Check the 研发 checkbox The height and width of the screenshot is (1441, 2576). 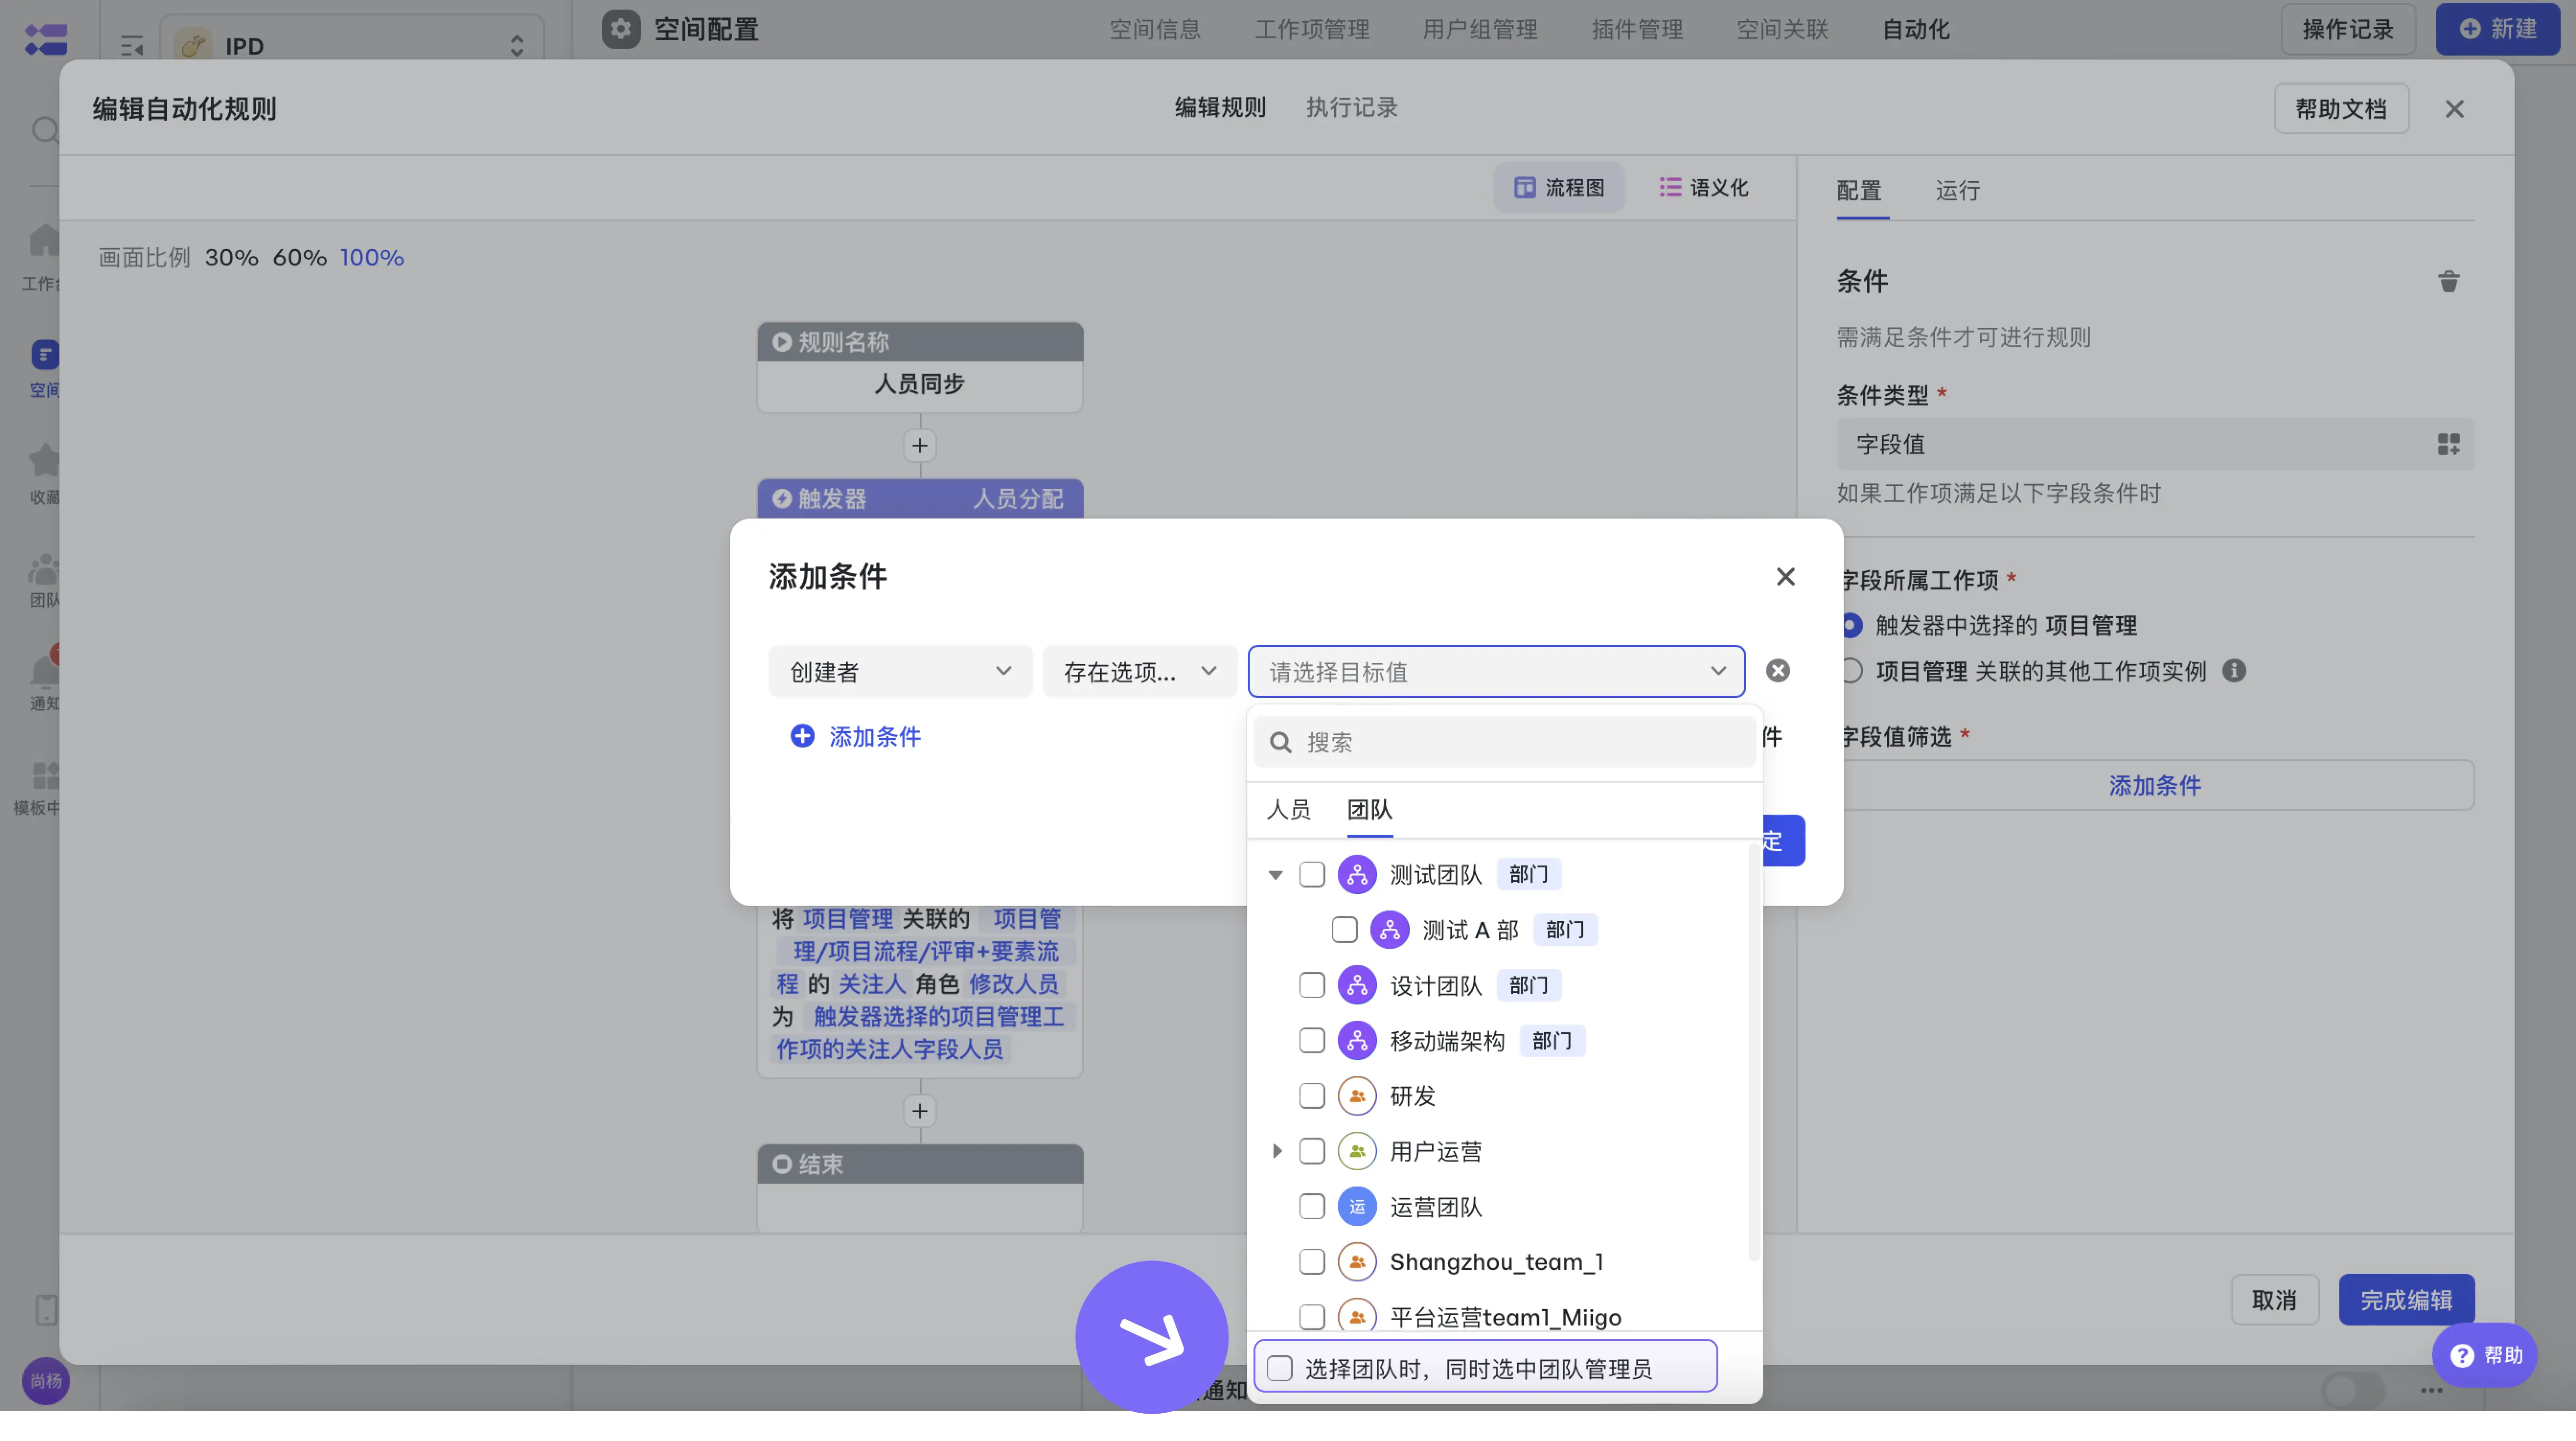(x=1312, y=1096)
